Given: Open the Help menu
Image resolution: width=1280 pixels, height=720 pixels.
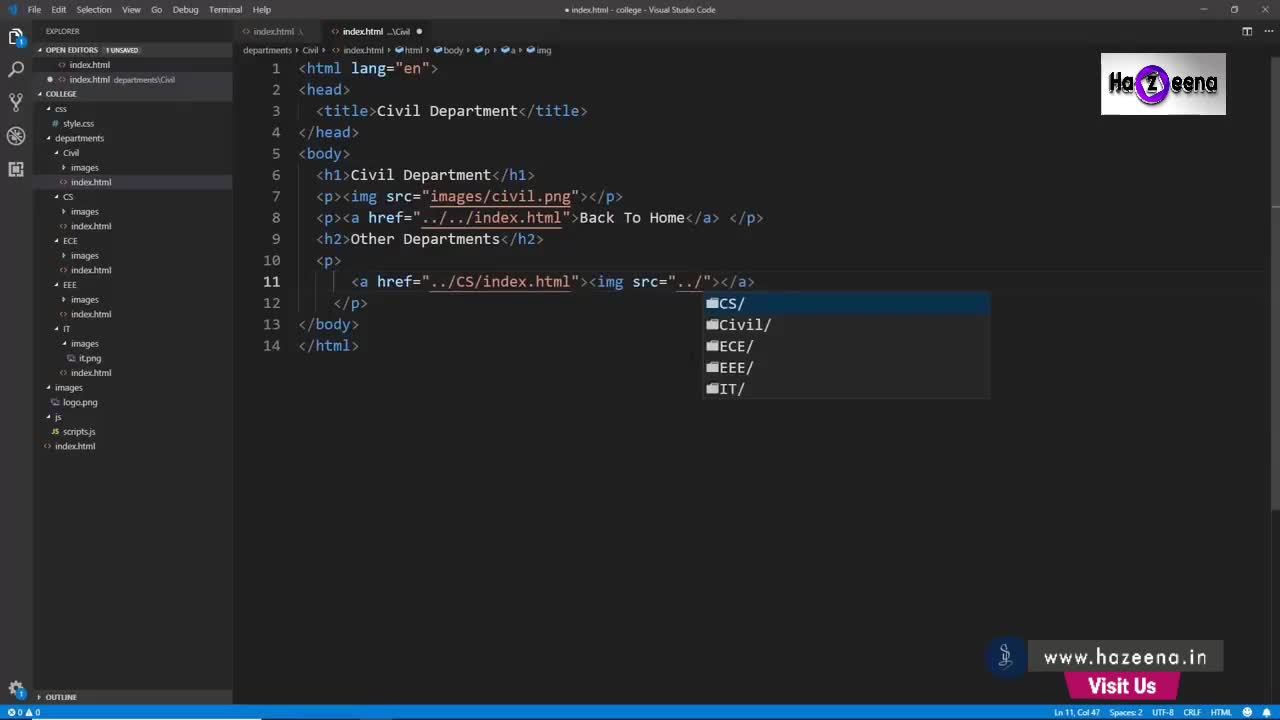Looking at the screenshot, I should coord(261,9).
